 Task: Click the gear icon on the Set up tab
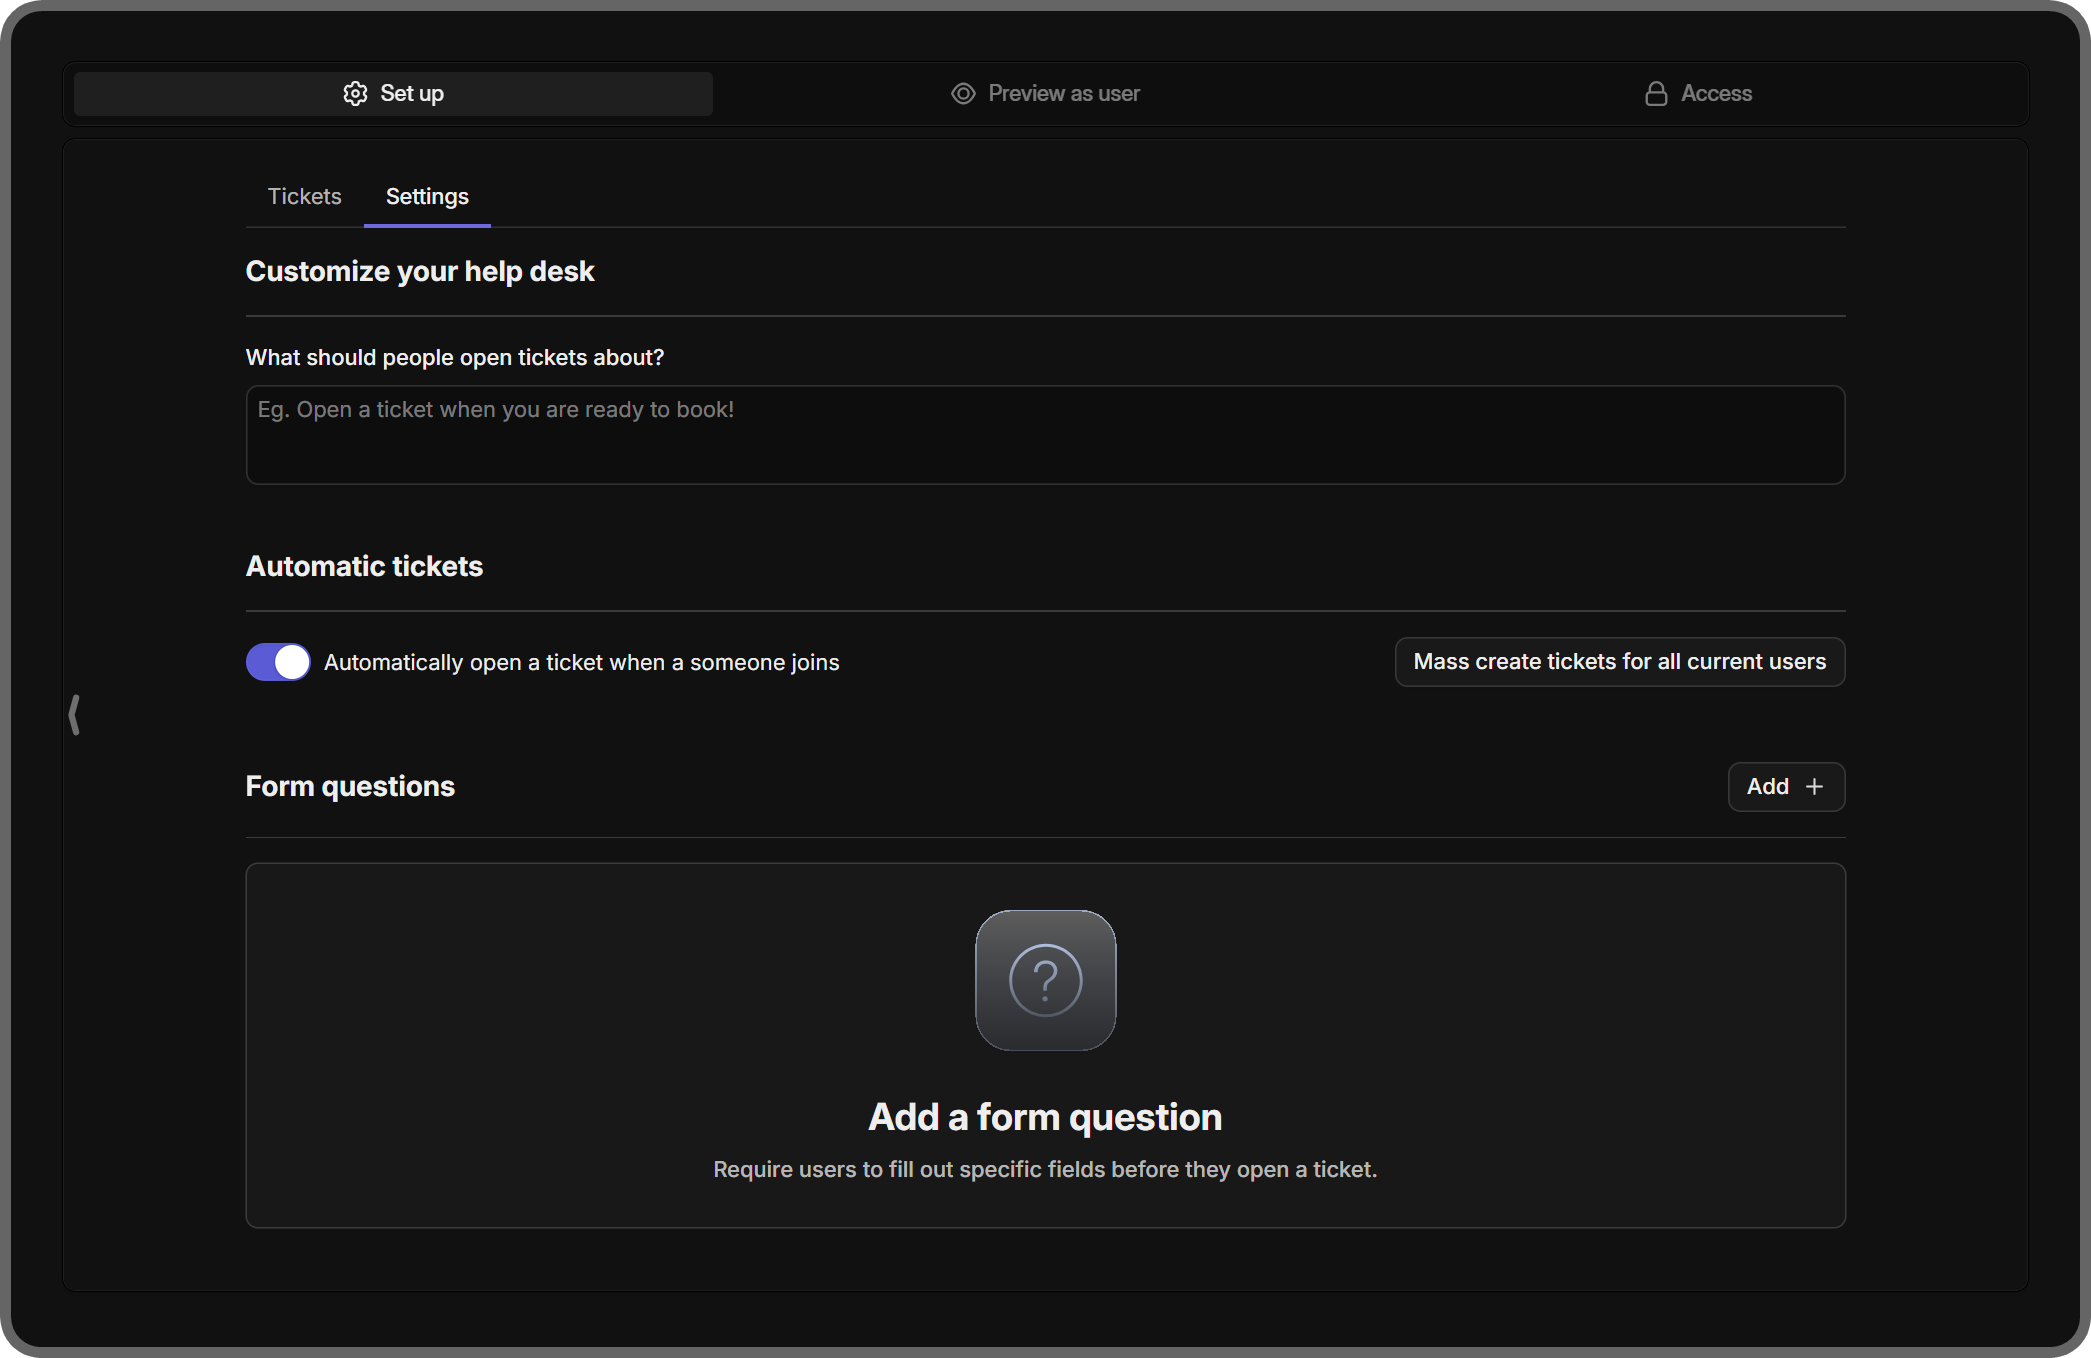pyautogui.click(x=354, y=93)
